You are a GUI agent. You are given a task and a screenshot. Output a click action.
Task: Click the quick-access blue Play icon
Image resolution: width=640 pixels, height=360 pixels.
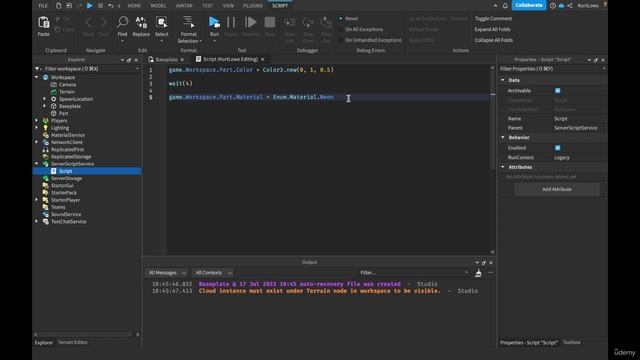click(89, 6)
